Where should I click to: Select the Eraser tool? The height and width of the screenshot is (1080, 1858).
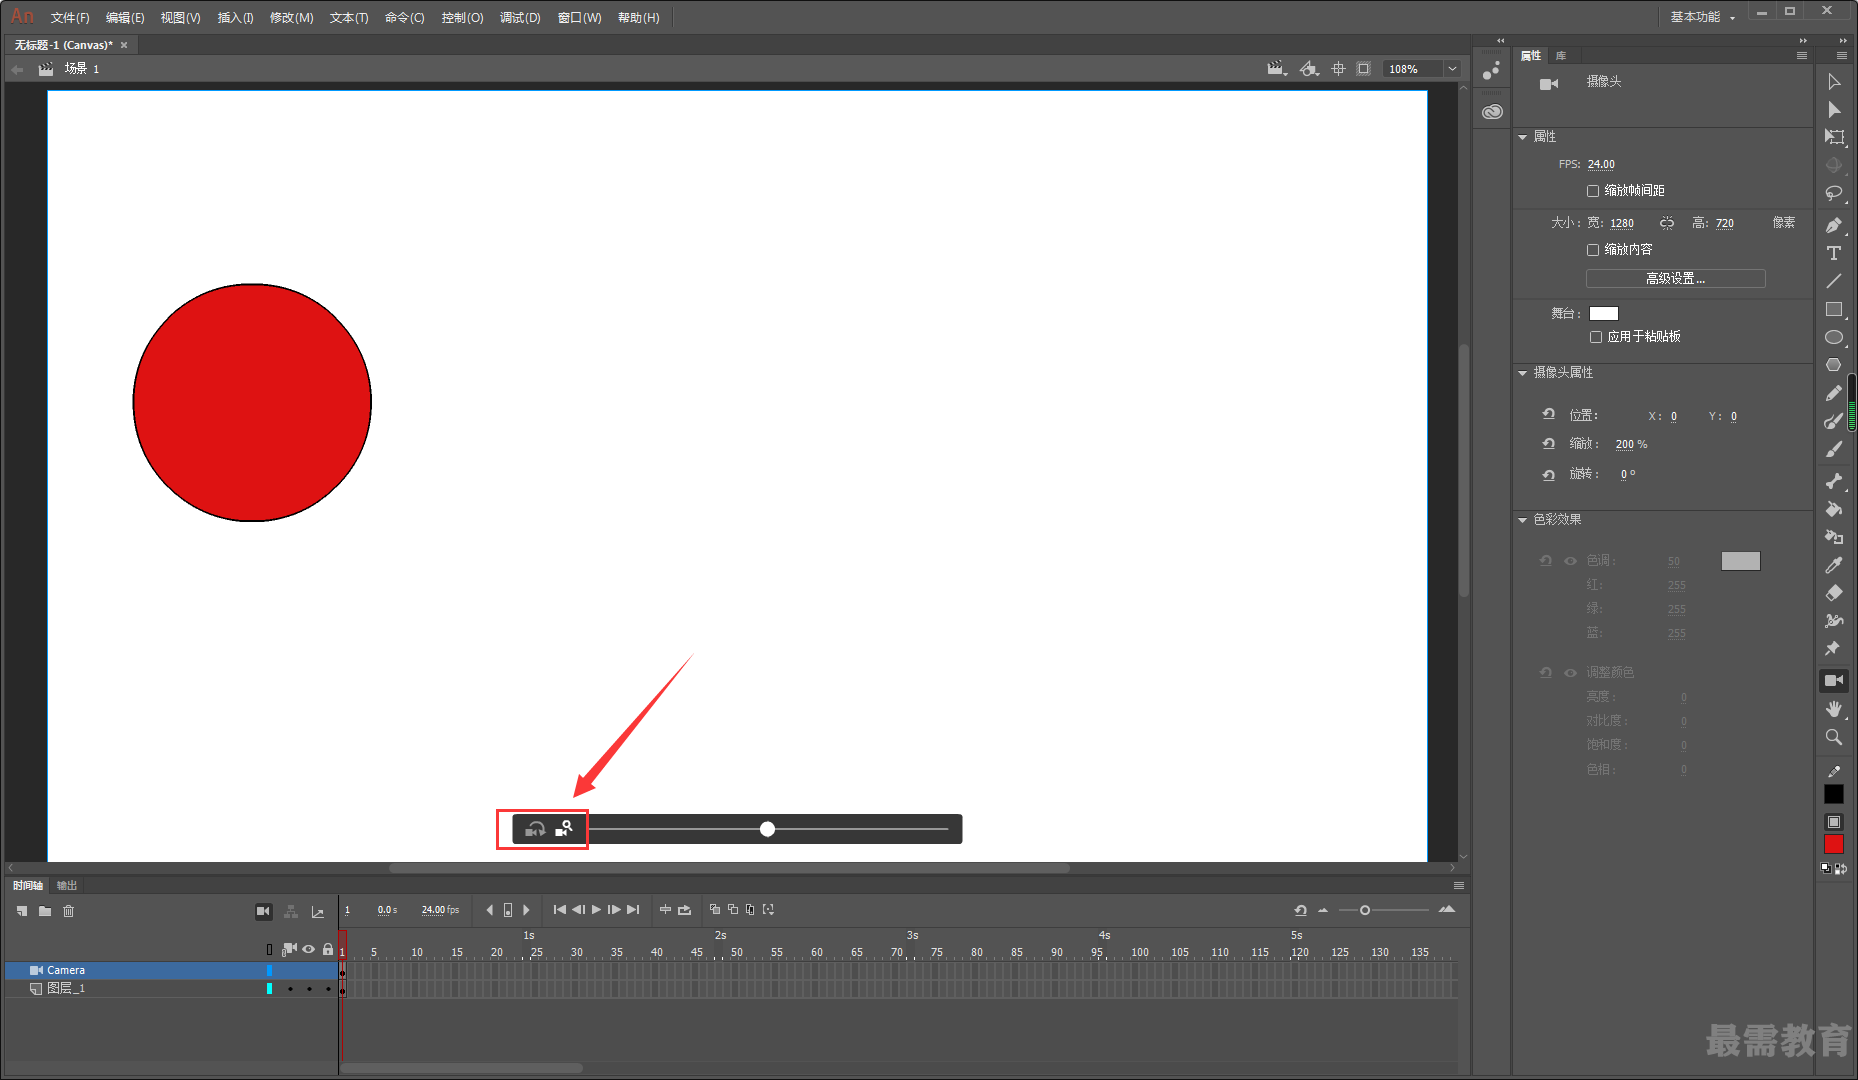coord(1833,593)
